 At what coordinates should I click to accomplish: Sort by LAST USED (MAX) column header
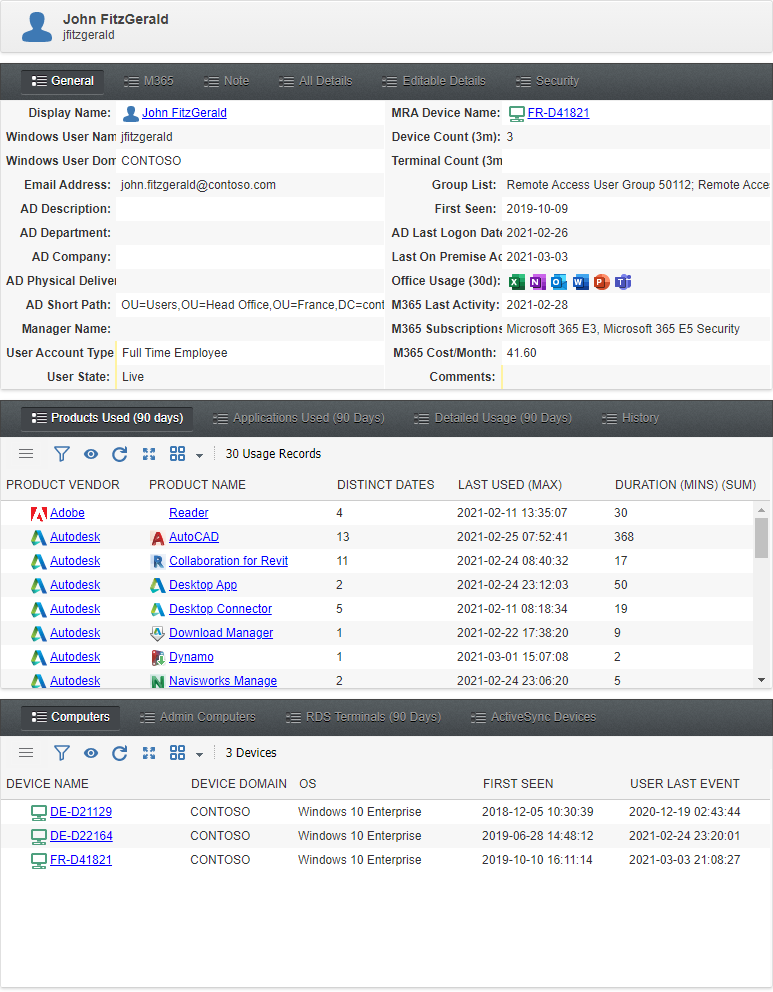click(x=510, y=485)
